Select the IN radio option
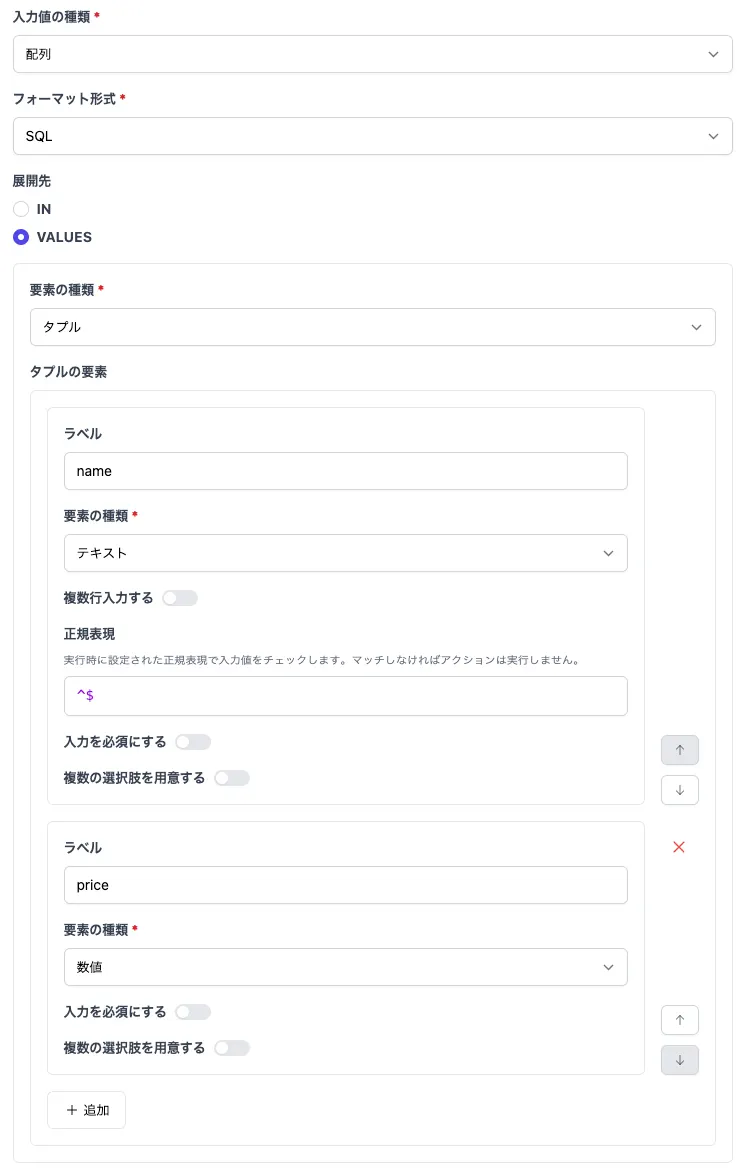 (21, 209)
